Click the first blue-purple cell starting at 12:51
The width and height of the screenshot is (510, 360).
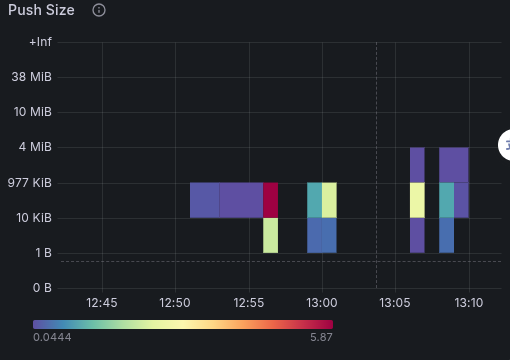click(205, 200)
